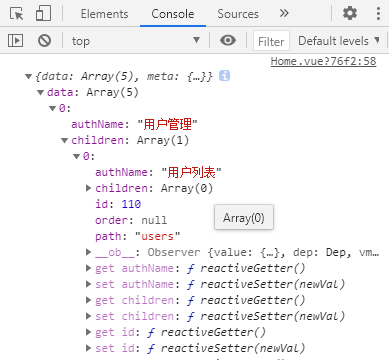Expand get id reactiveGetter
This screenshot has height=360, width=389.
point(88,332)
